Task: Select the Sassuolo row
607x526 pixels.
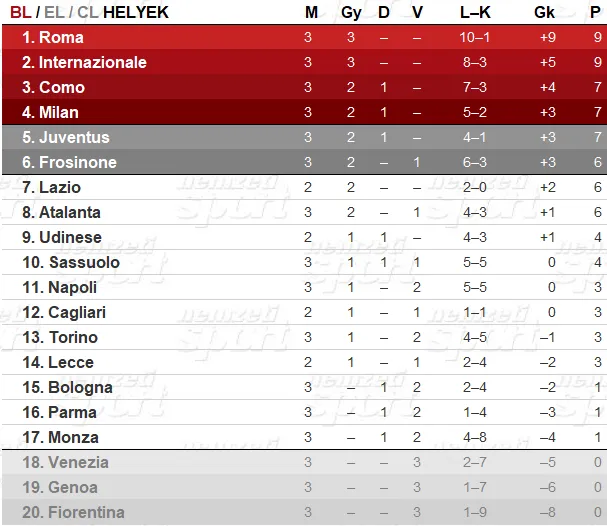Action: (304, 262)
